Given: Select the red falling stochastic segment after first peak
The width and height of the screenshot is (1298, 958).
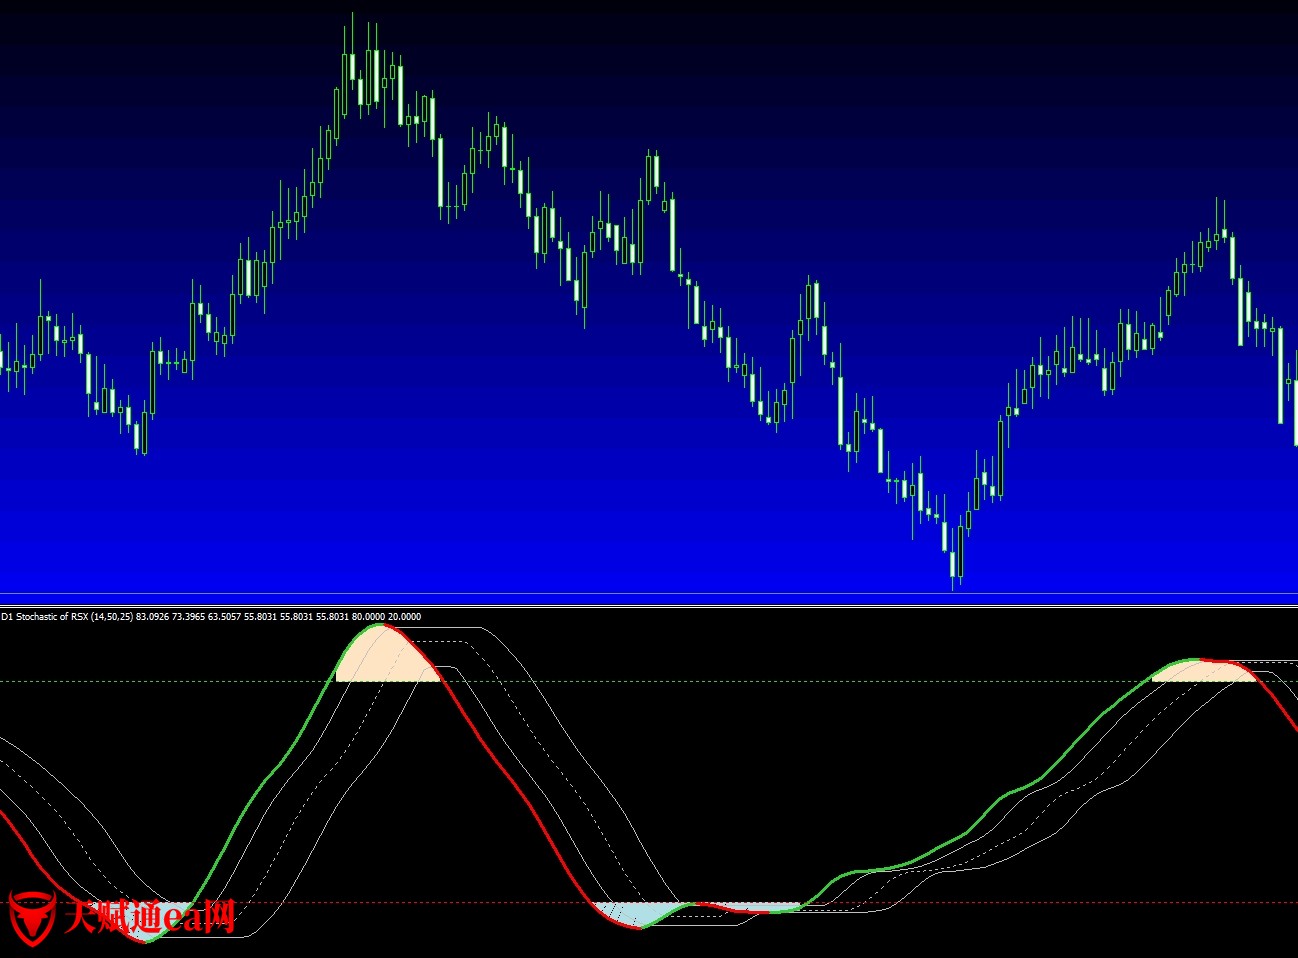Looking at the screenshot, I should [x=510, y=780].
